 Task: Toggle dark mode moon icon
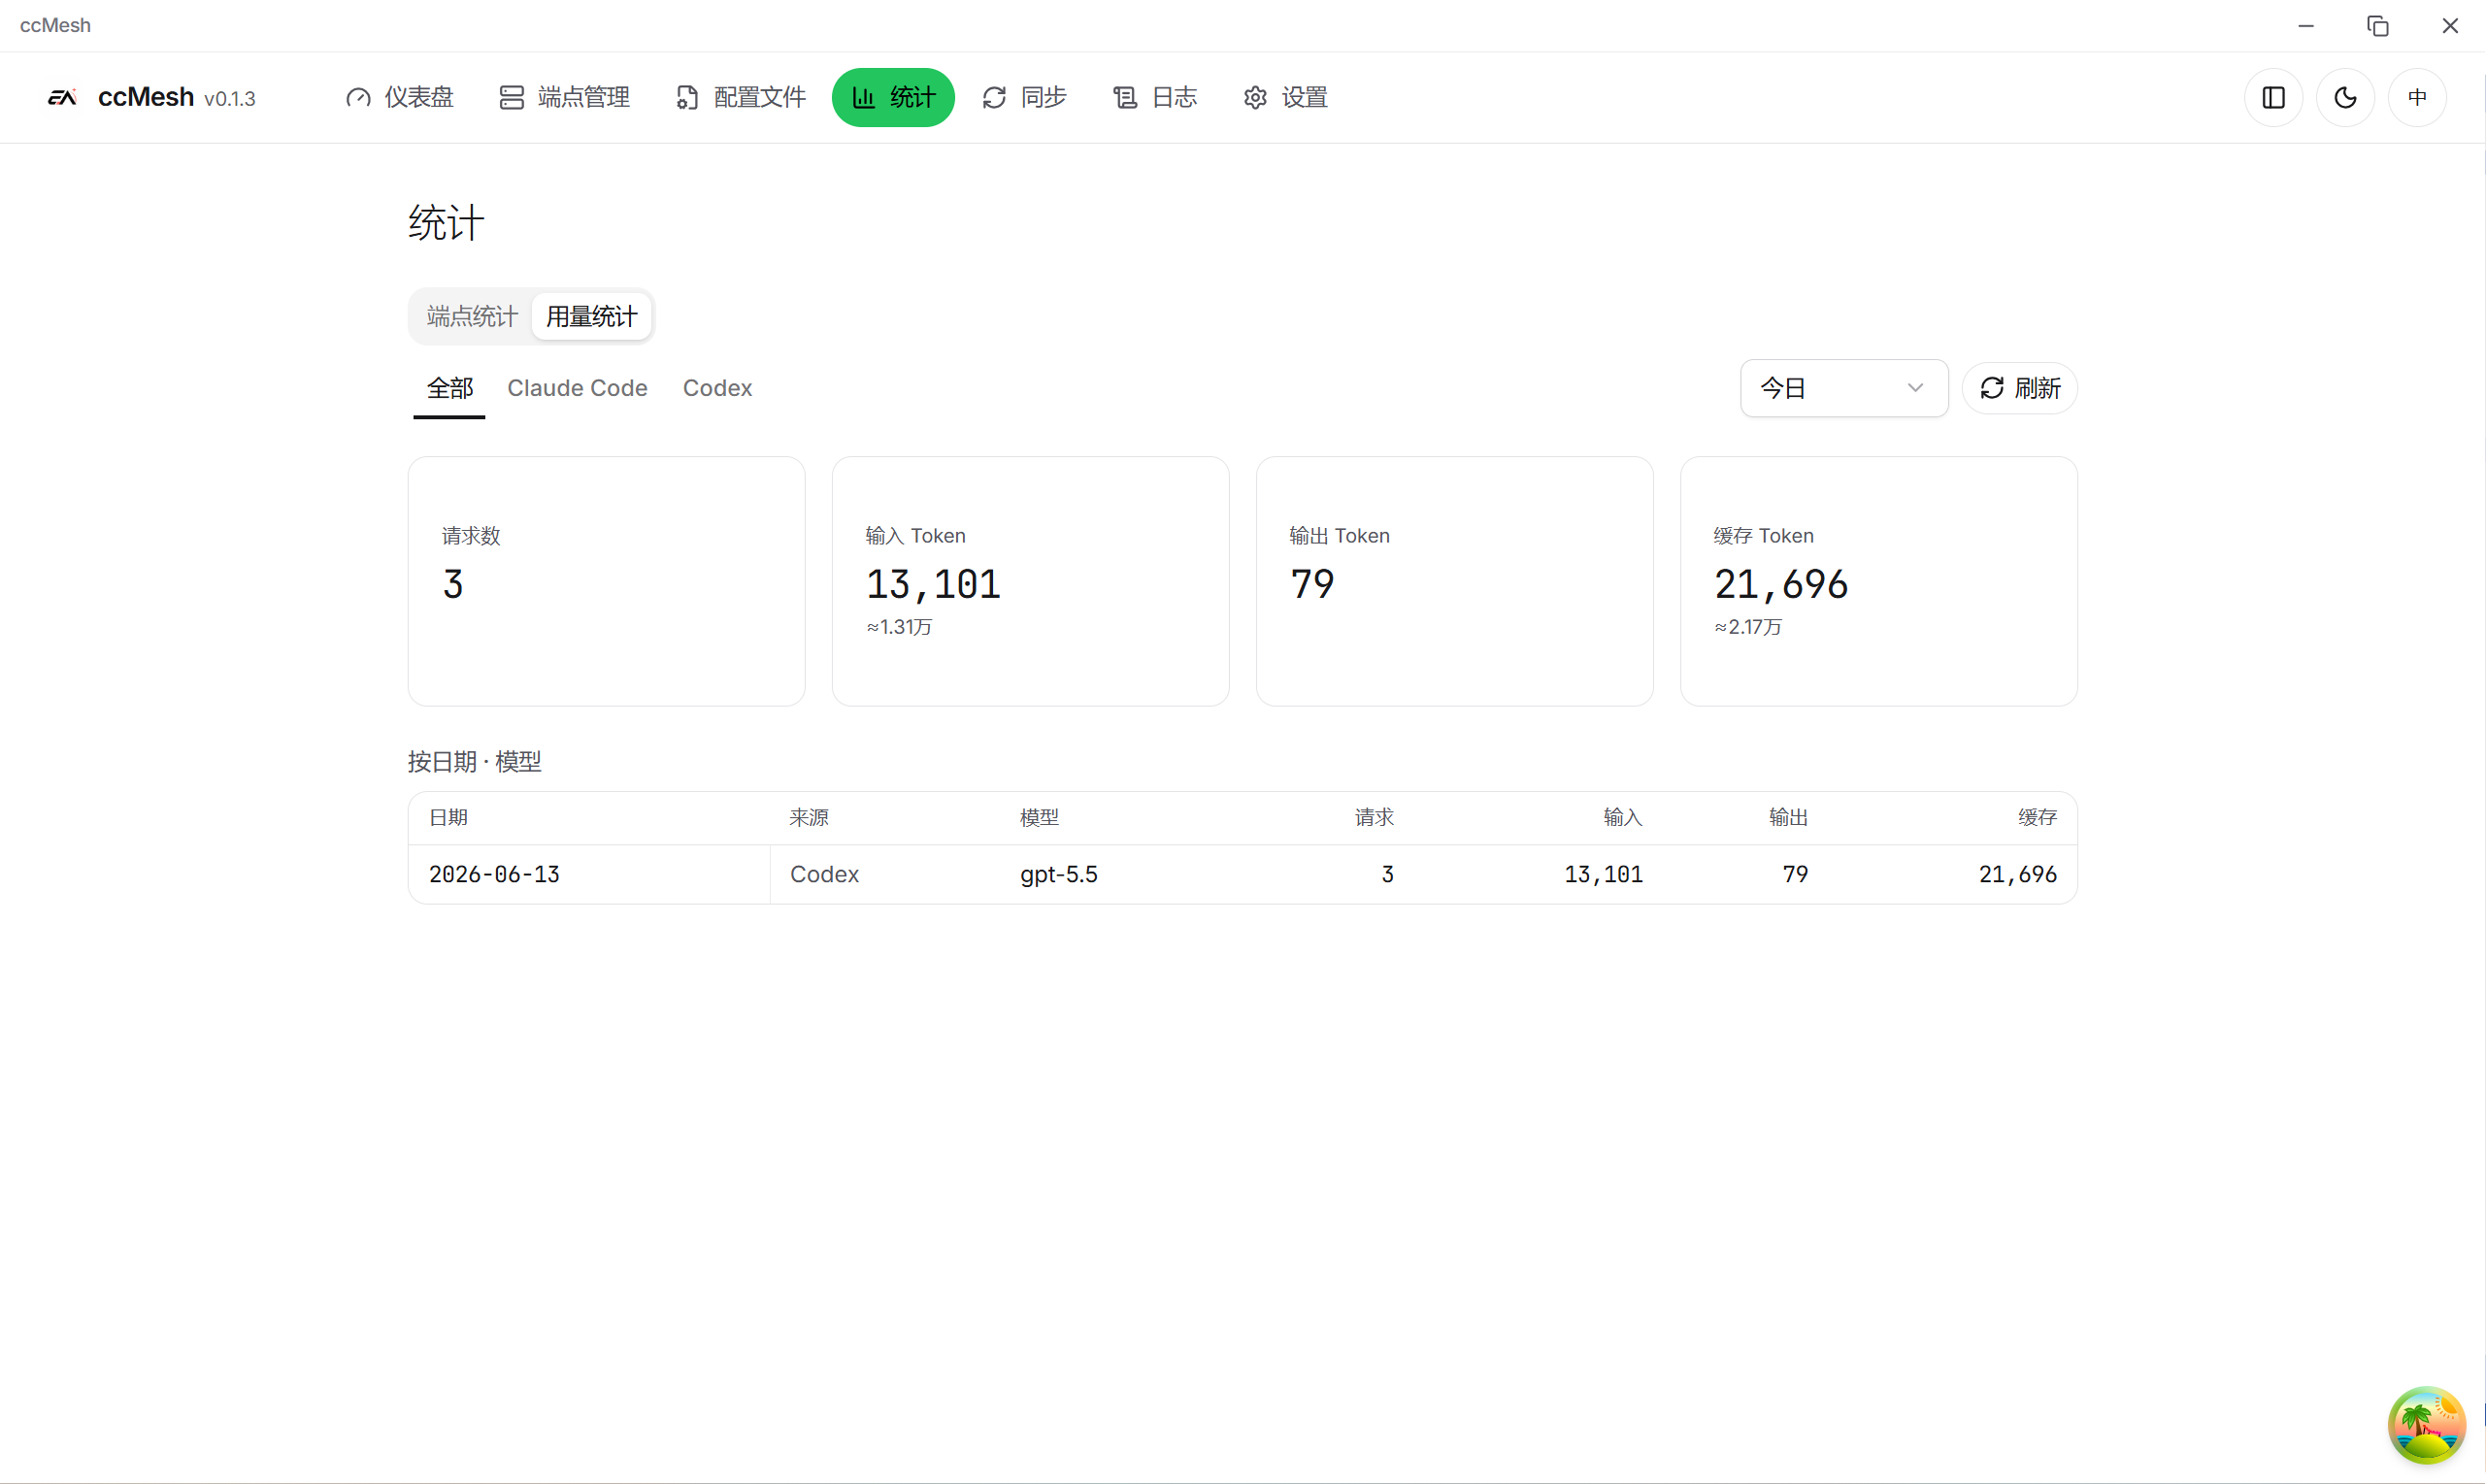[2345, 97]
